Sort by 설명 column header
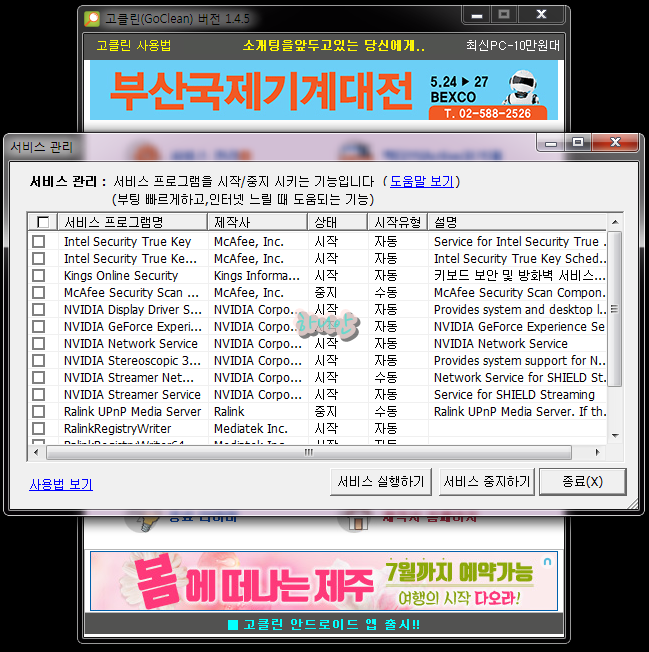Image resolution: width=649 pixels, height=652 pixels. pyautogui.click(x=517, y=222)
